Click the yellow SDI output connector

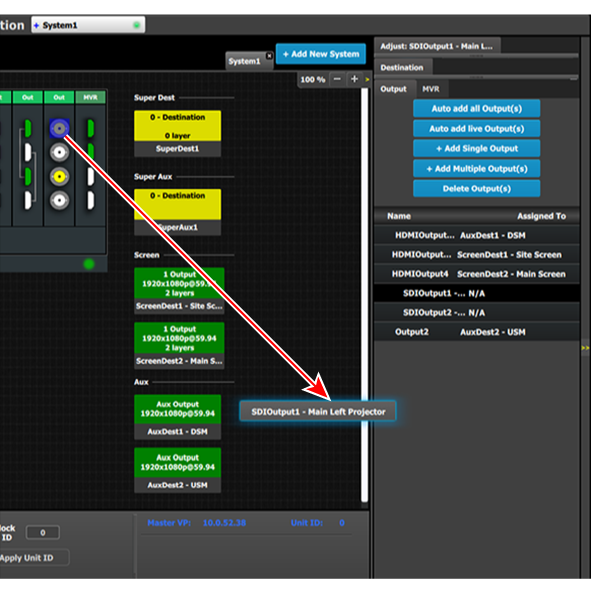click(x=59, y=176)
